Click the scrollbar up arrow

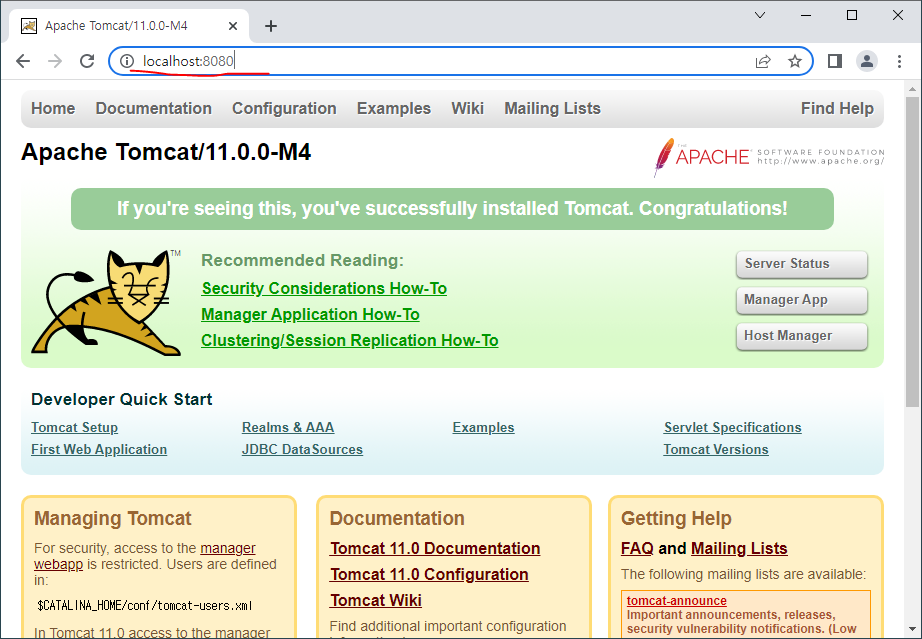point(913,89)
